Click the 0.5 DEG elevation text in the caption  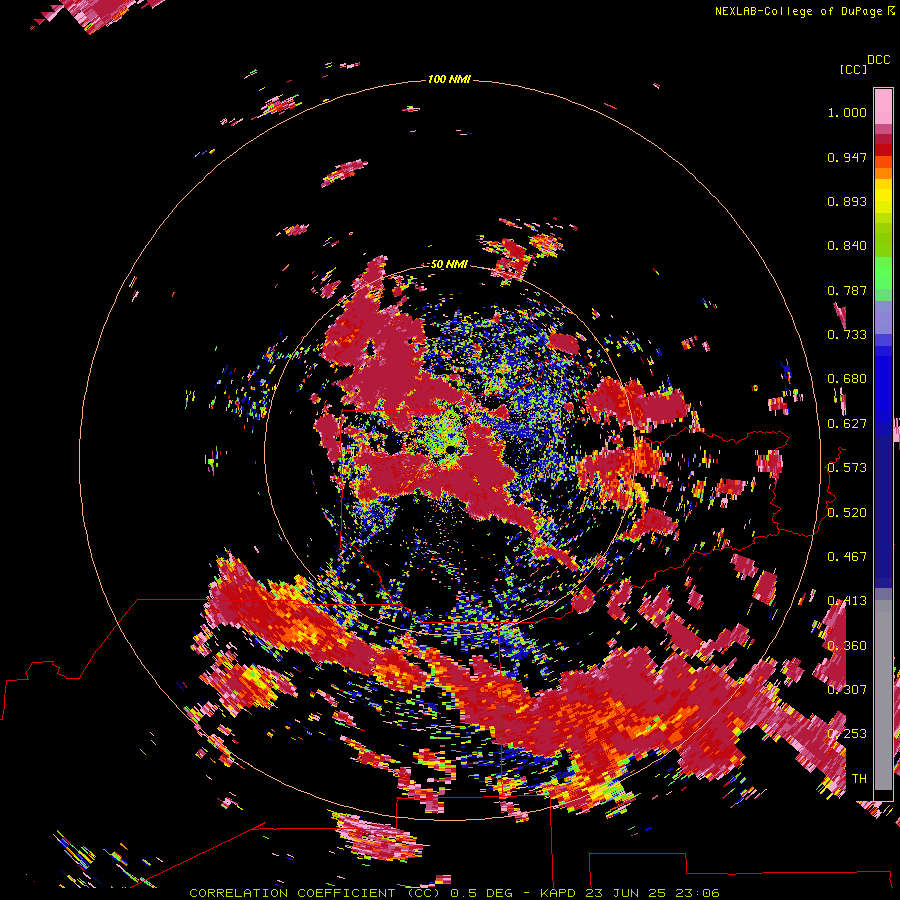tap(480, 893)
